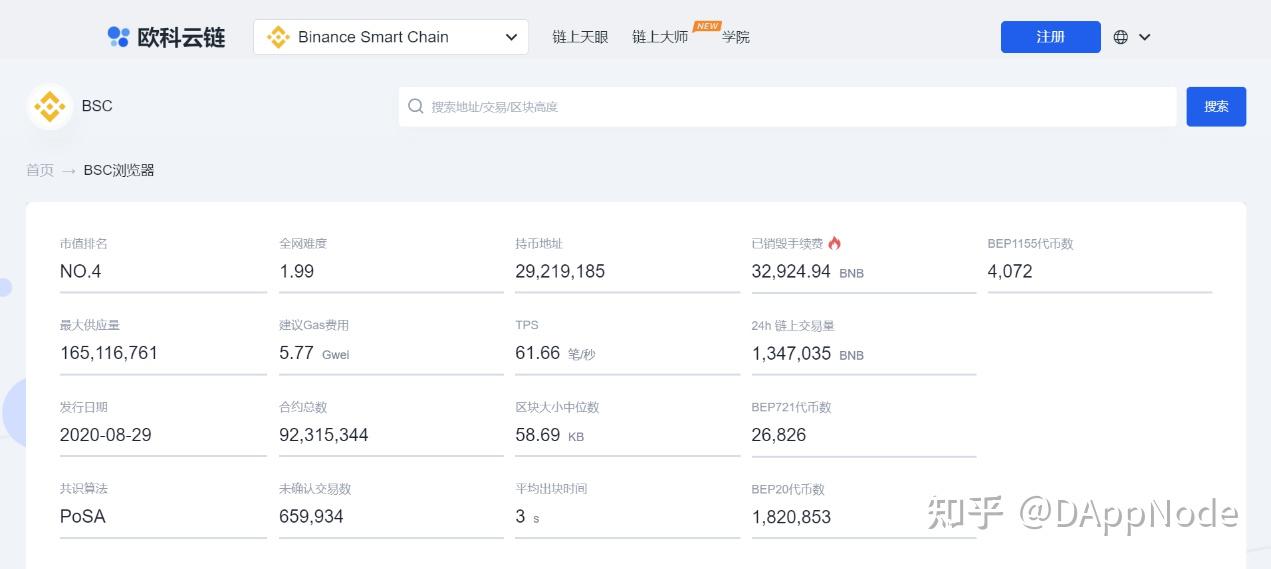Click the BSC coin logo
Screen dimensions: 1271x569
[x=49, y=106]
